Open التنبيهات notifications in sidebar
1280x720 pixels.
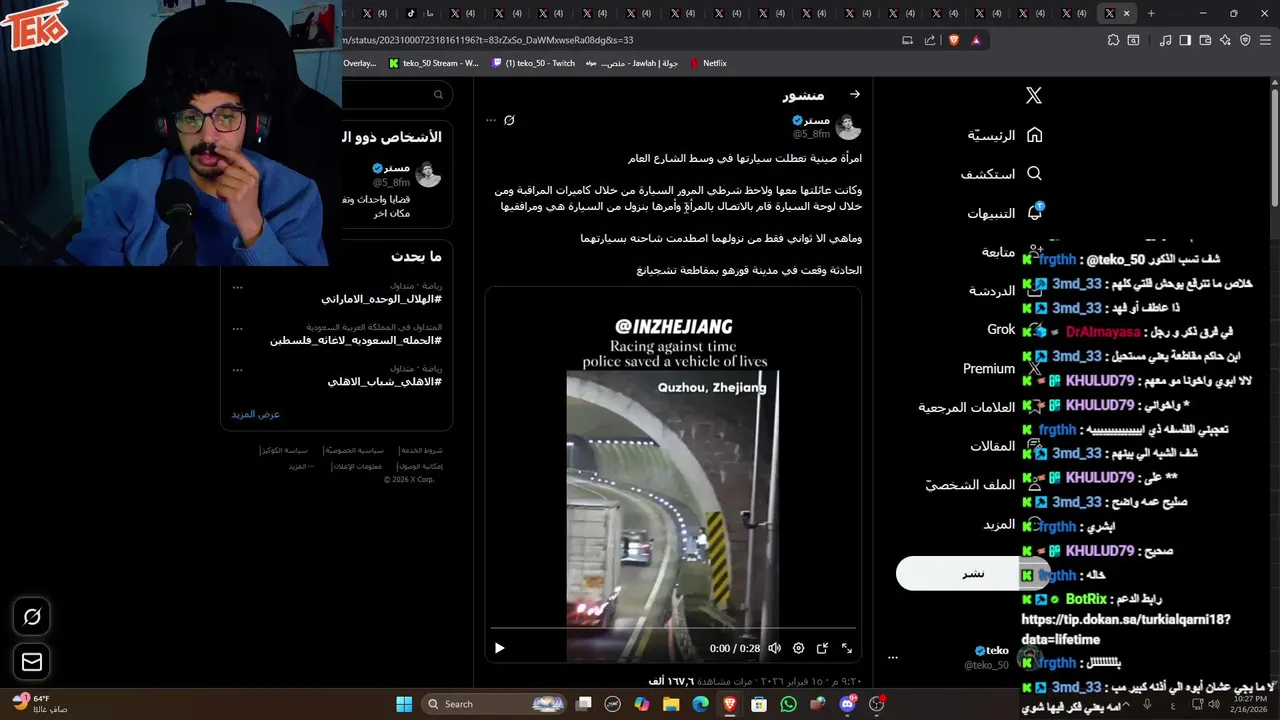1005,213
